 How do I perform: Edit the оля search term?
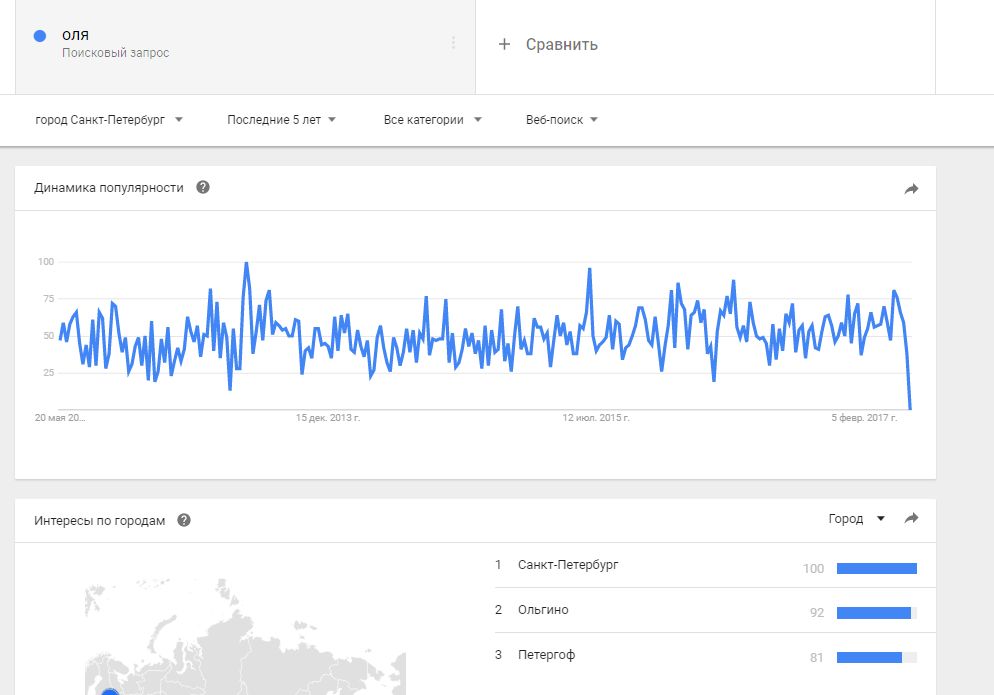click(x=76, y=36)
